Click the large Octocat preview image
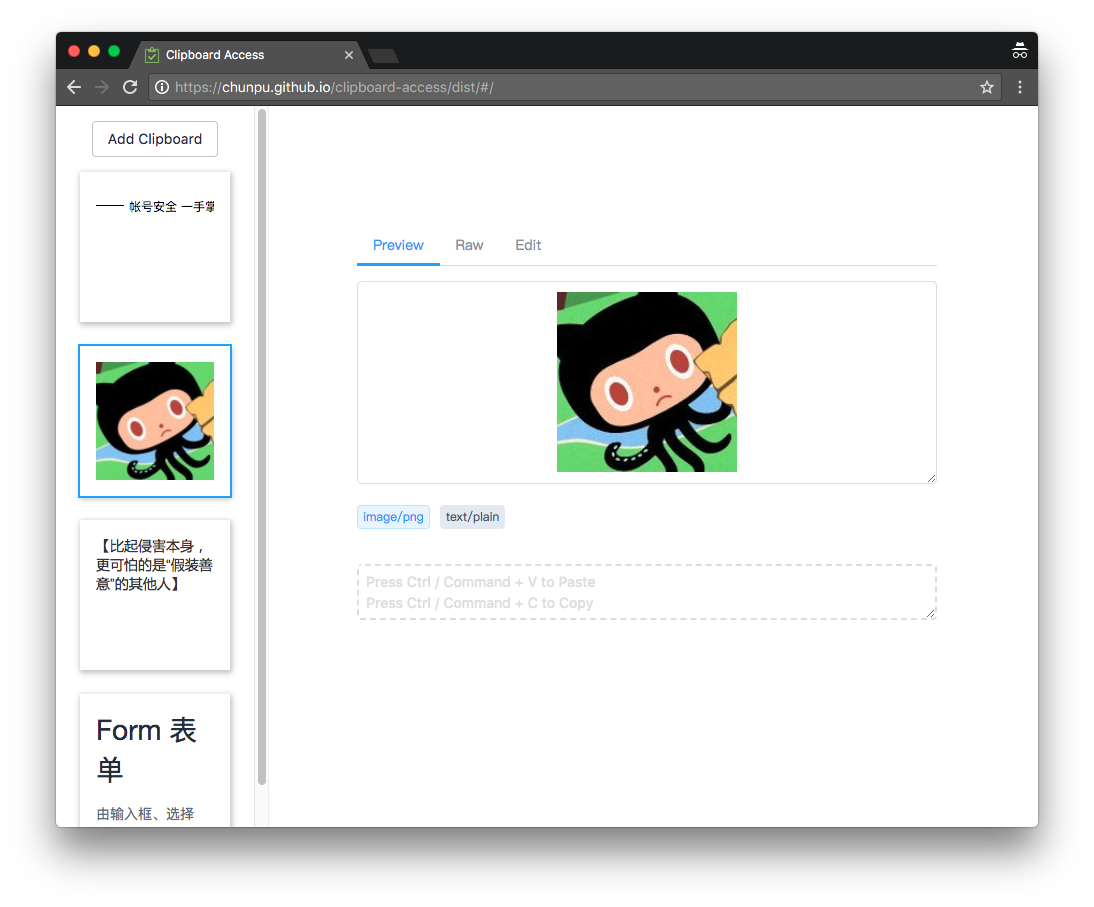 (647, 382)
